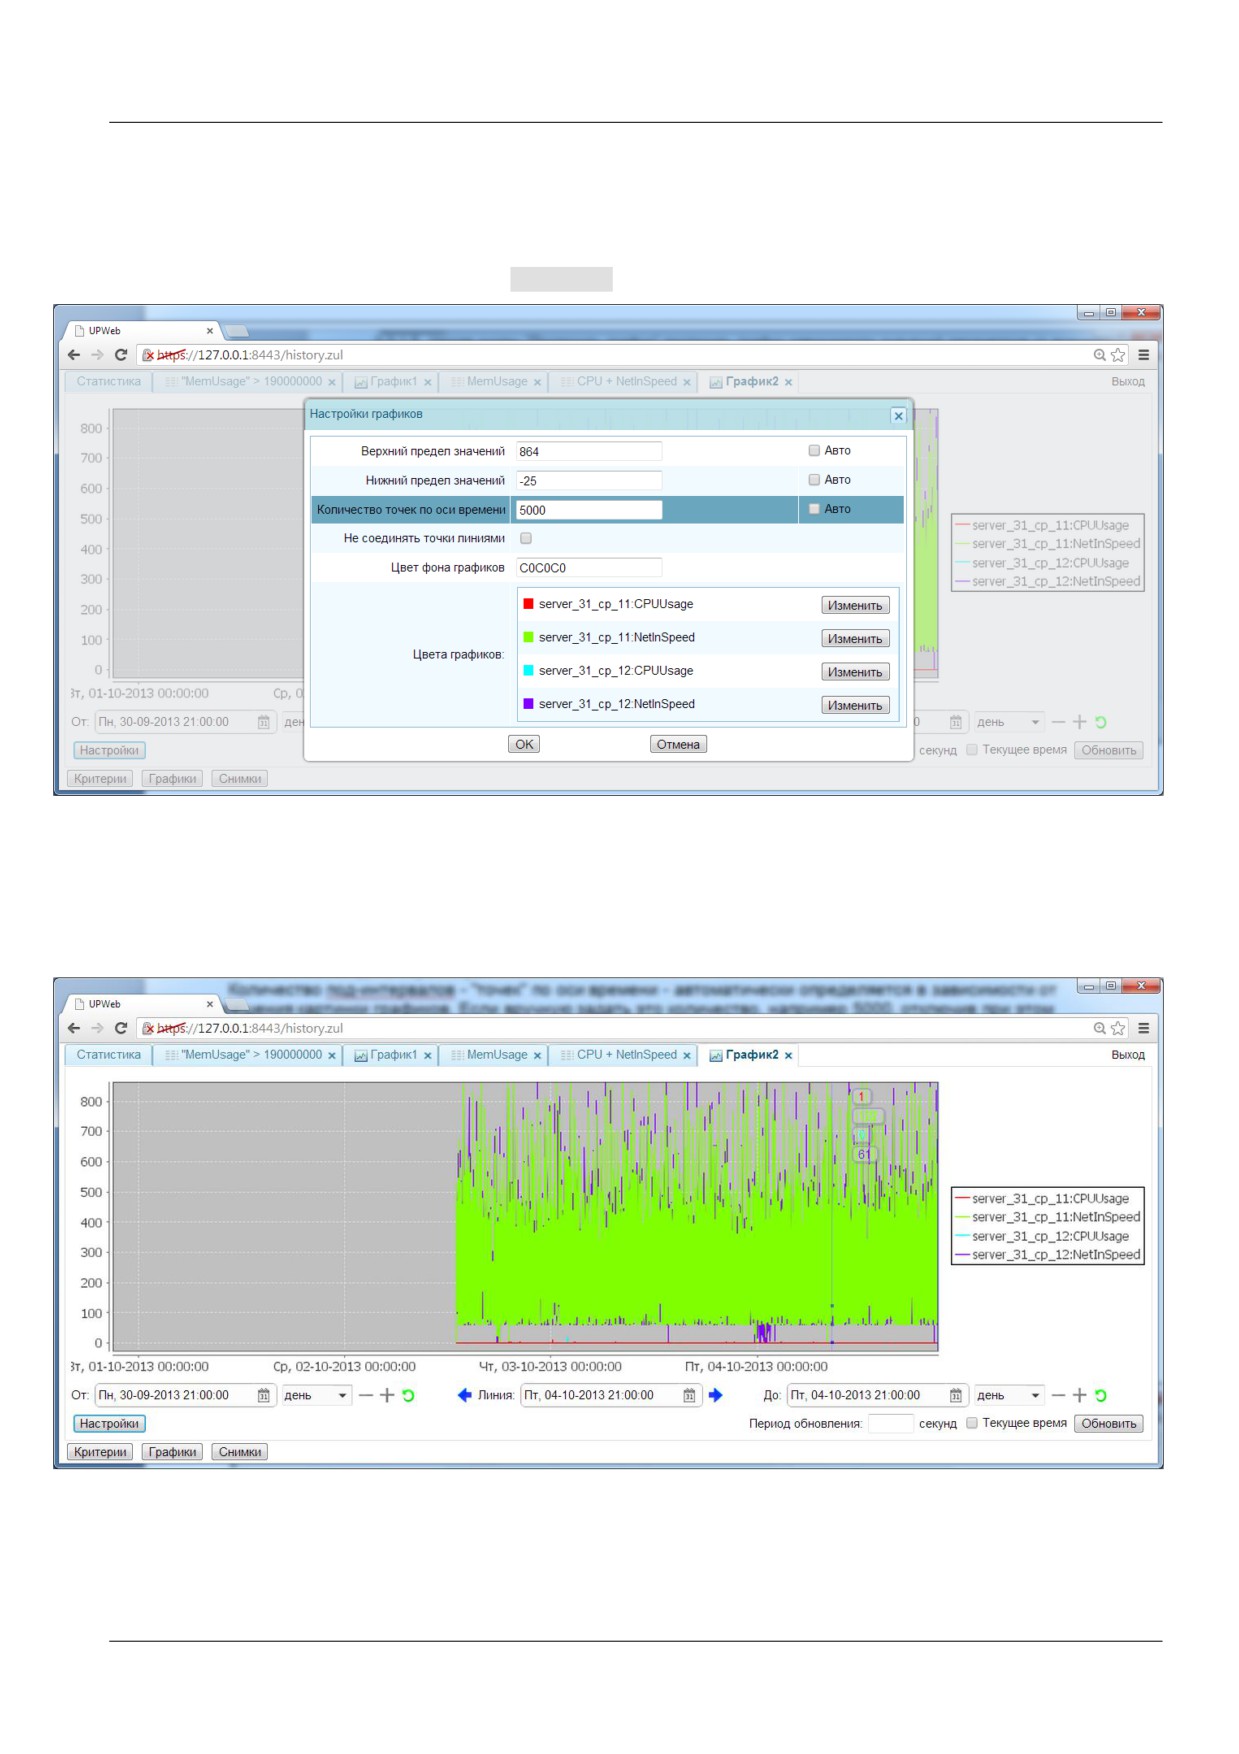
Task: Click the minus icon beside the От period, chart-only window
Action: point(365,1395)
